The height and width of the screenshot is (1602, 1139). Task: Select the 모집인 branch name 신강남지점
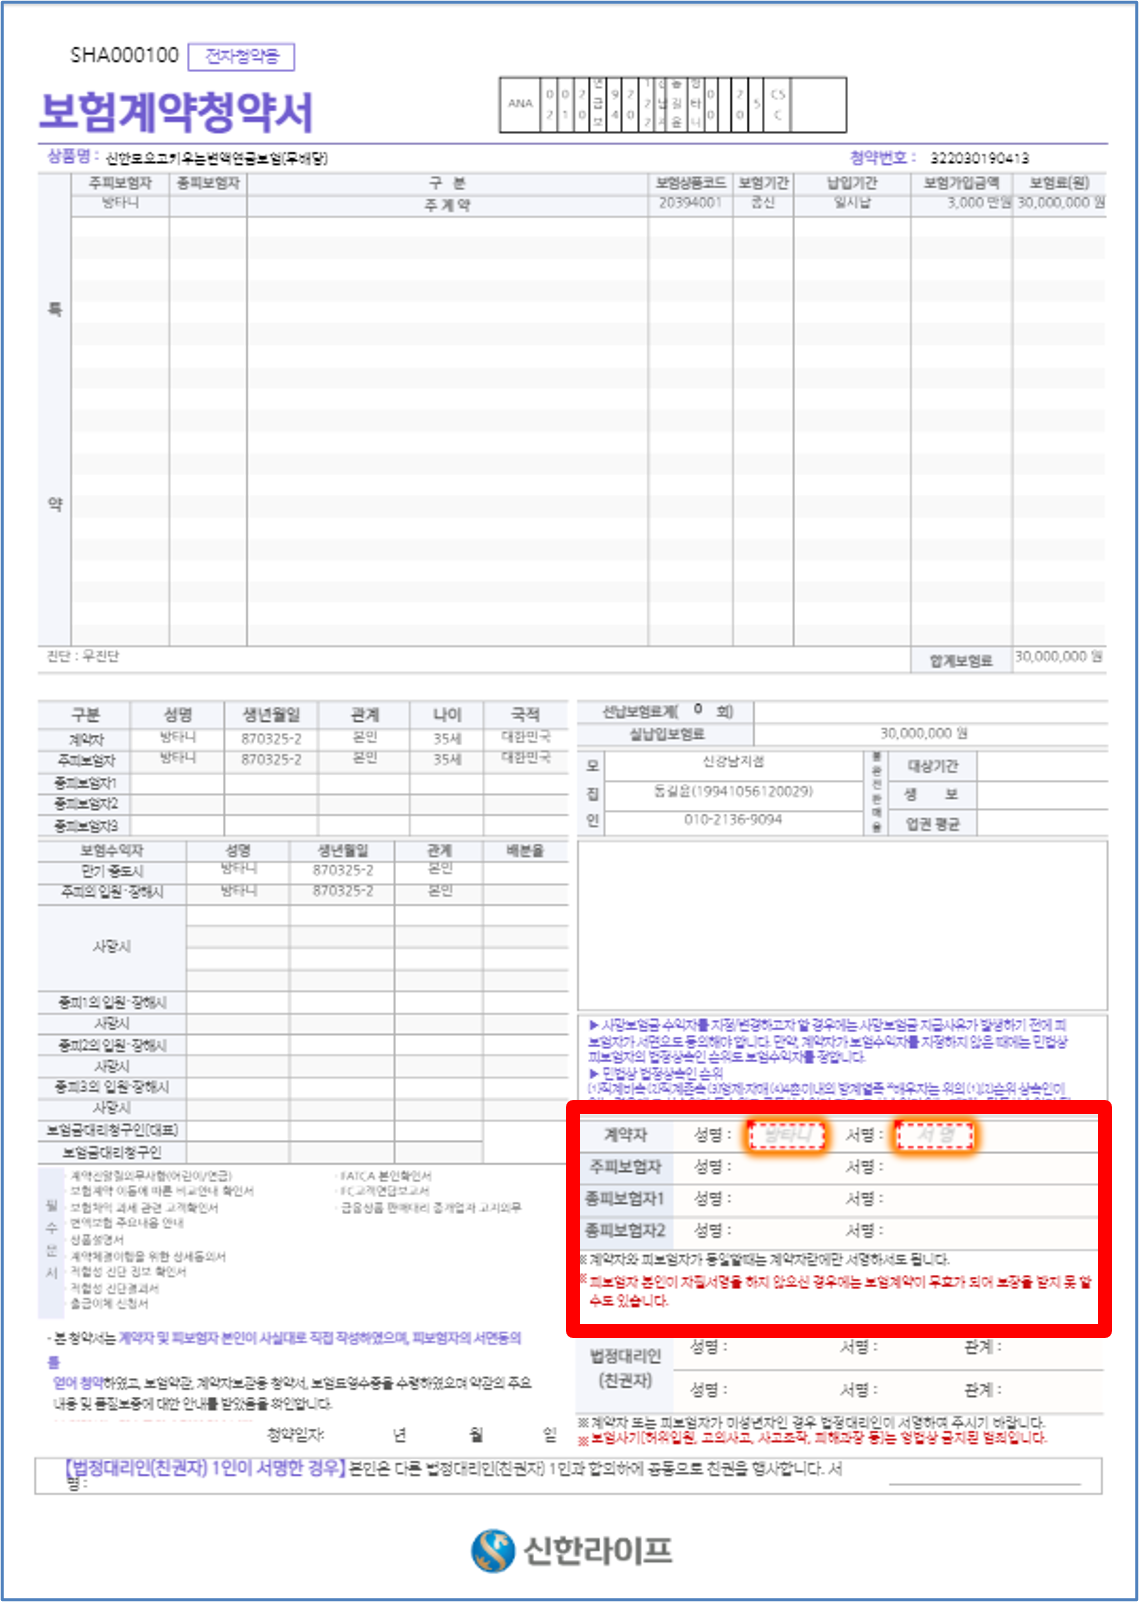tap(733, 762)
